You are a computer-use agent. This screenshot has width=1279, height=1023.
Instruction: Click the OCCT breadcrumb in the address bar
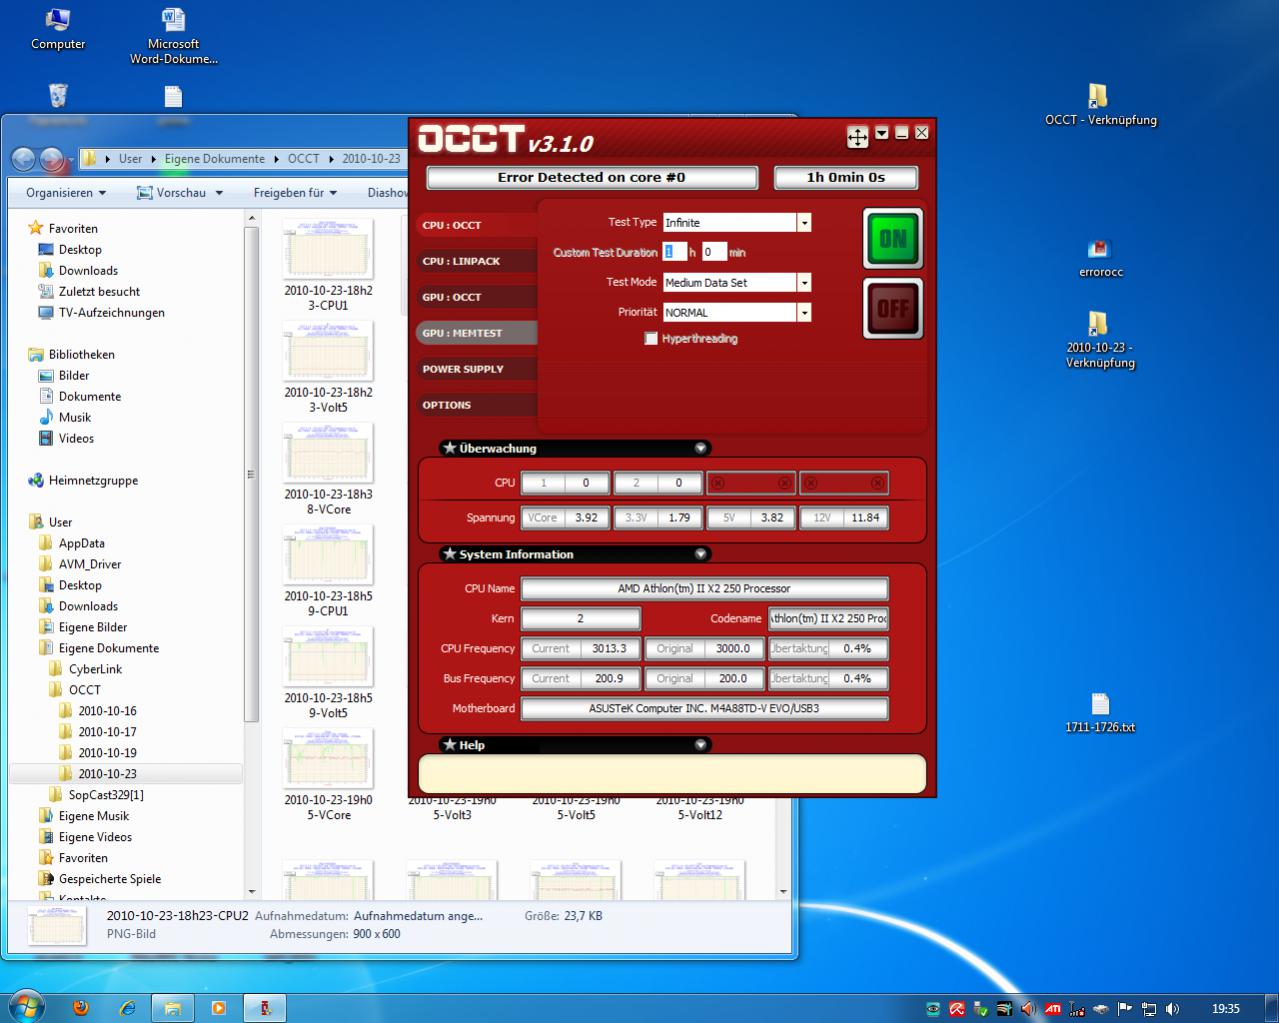point(303,159)
